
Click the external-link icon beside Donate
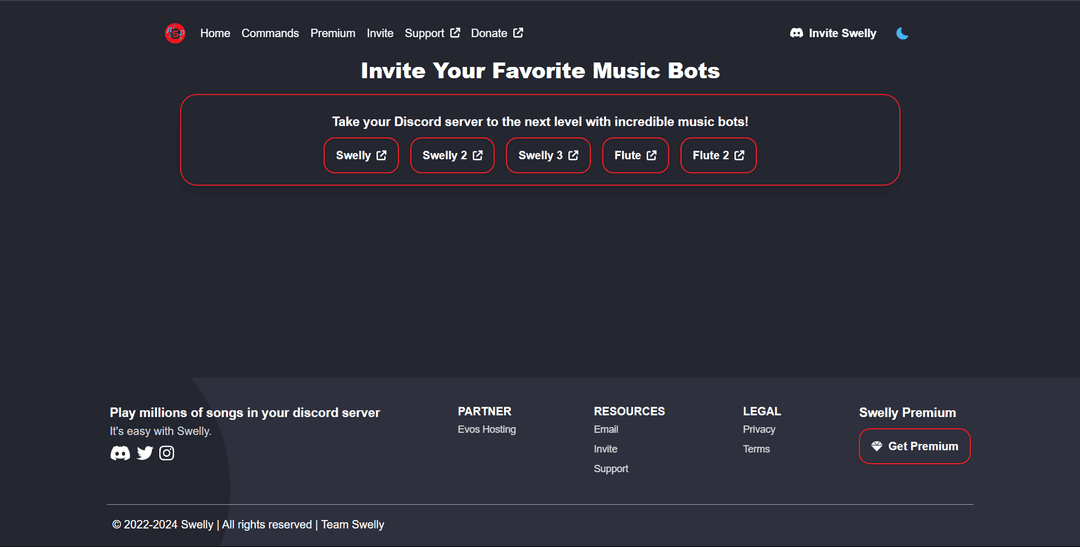(x=518, y=32)
